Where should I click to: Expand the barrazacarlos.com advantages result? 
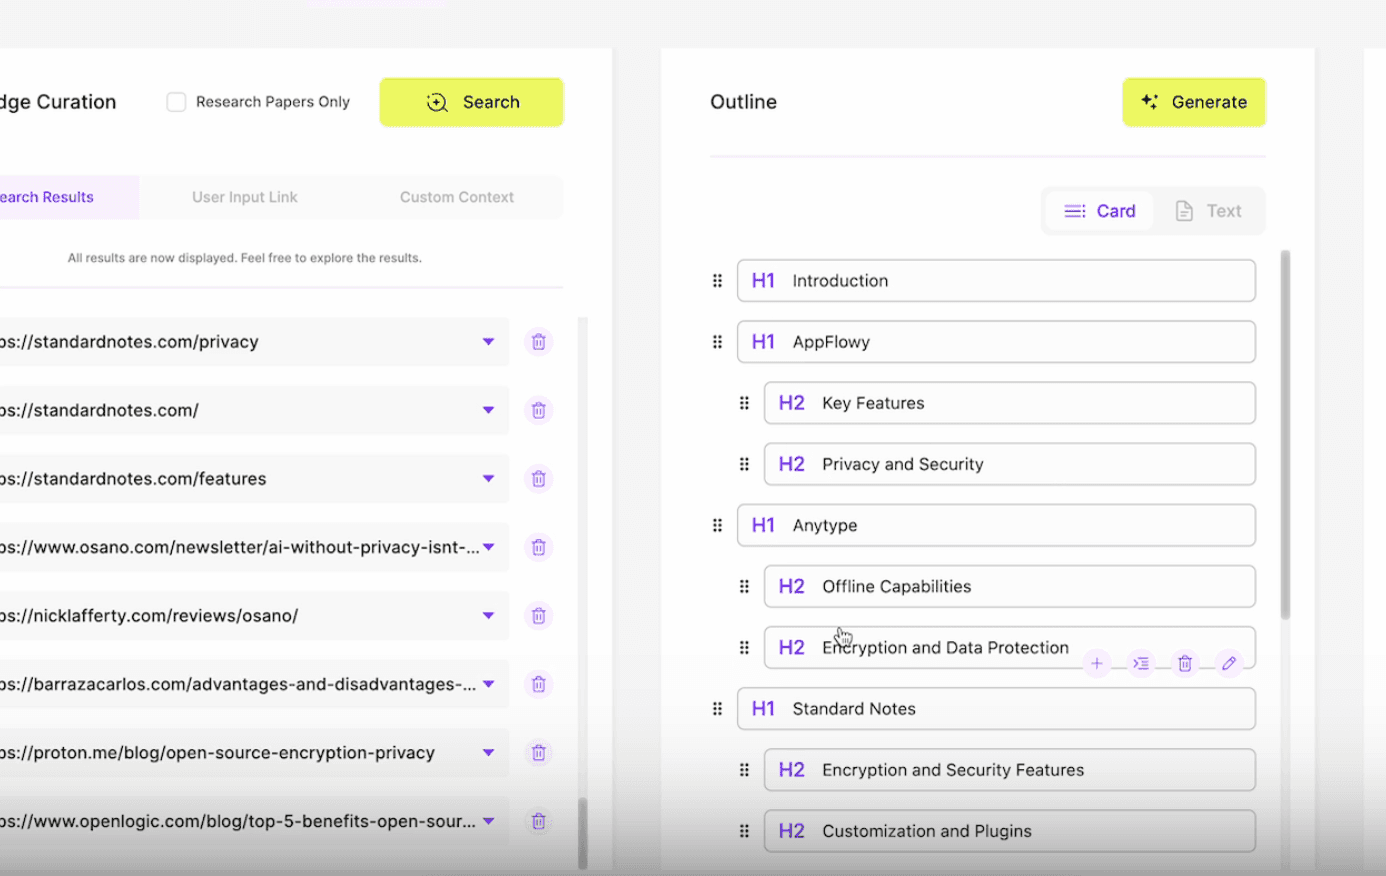tap(488, 684)
